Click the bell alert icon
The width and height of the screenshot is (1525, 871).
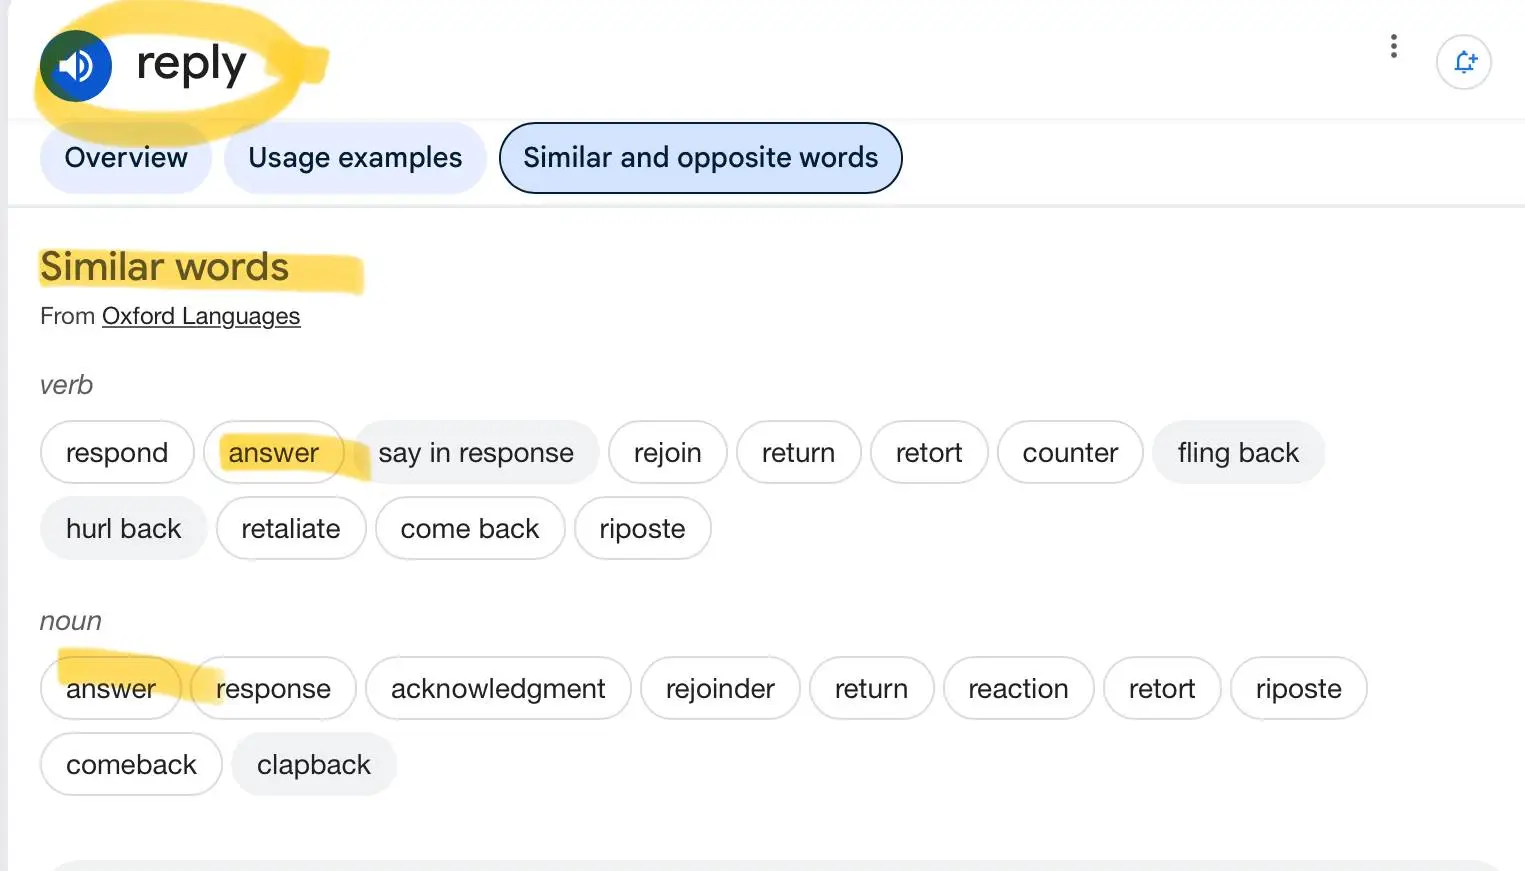1464,62
